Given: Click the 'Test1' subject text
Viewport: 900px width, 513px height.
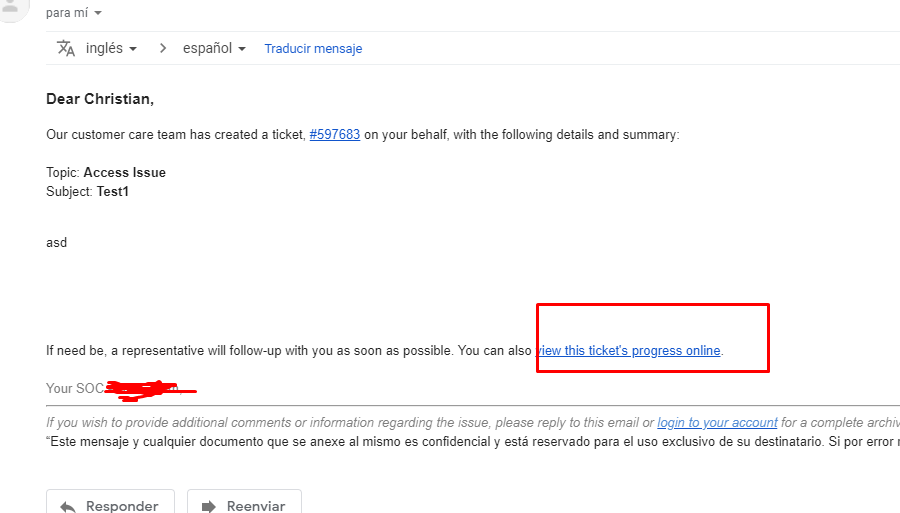Looking at the screenshot, I should [113, 191].
